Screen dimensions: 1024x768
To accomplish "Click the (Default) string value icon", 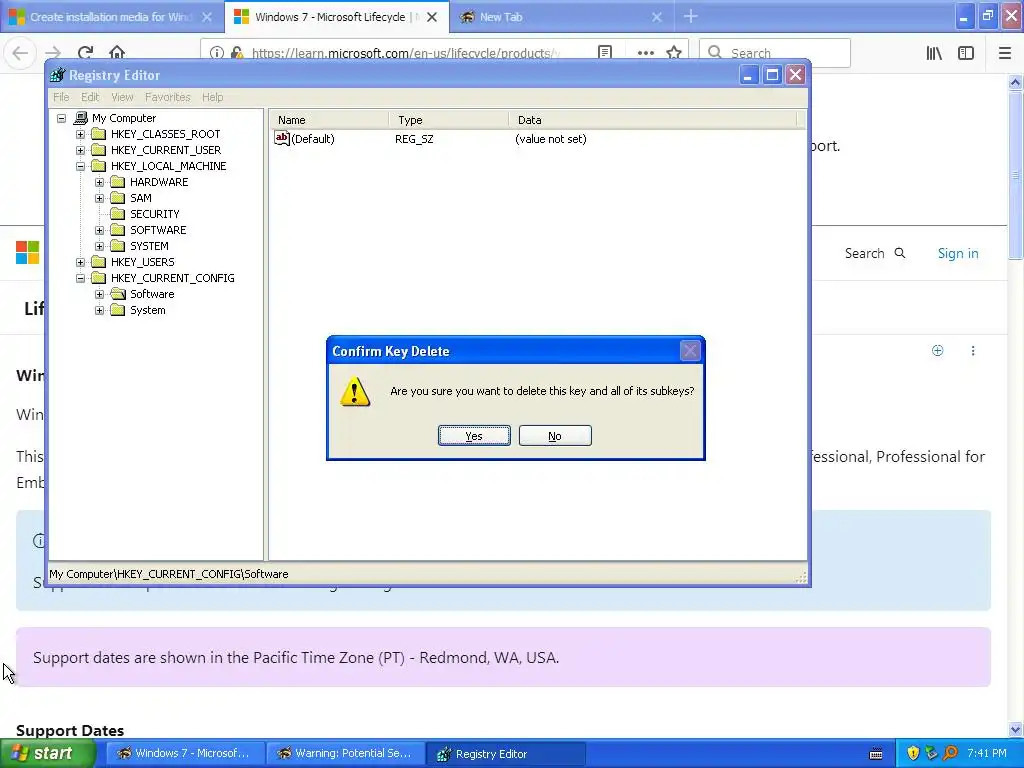I will (x=281, y=138).
